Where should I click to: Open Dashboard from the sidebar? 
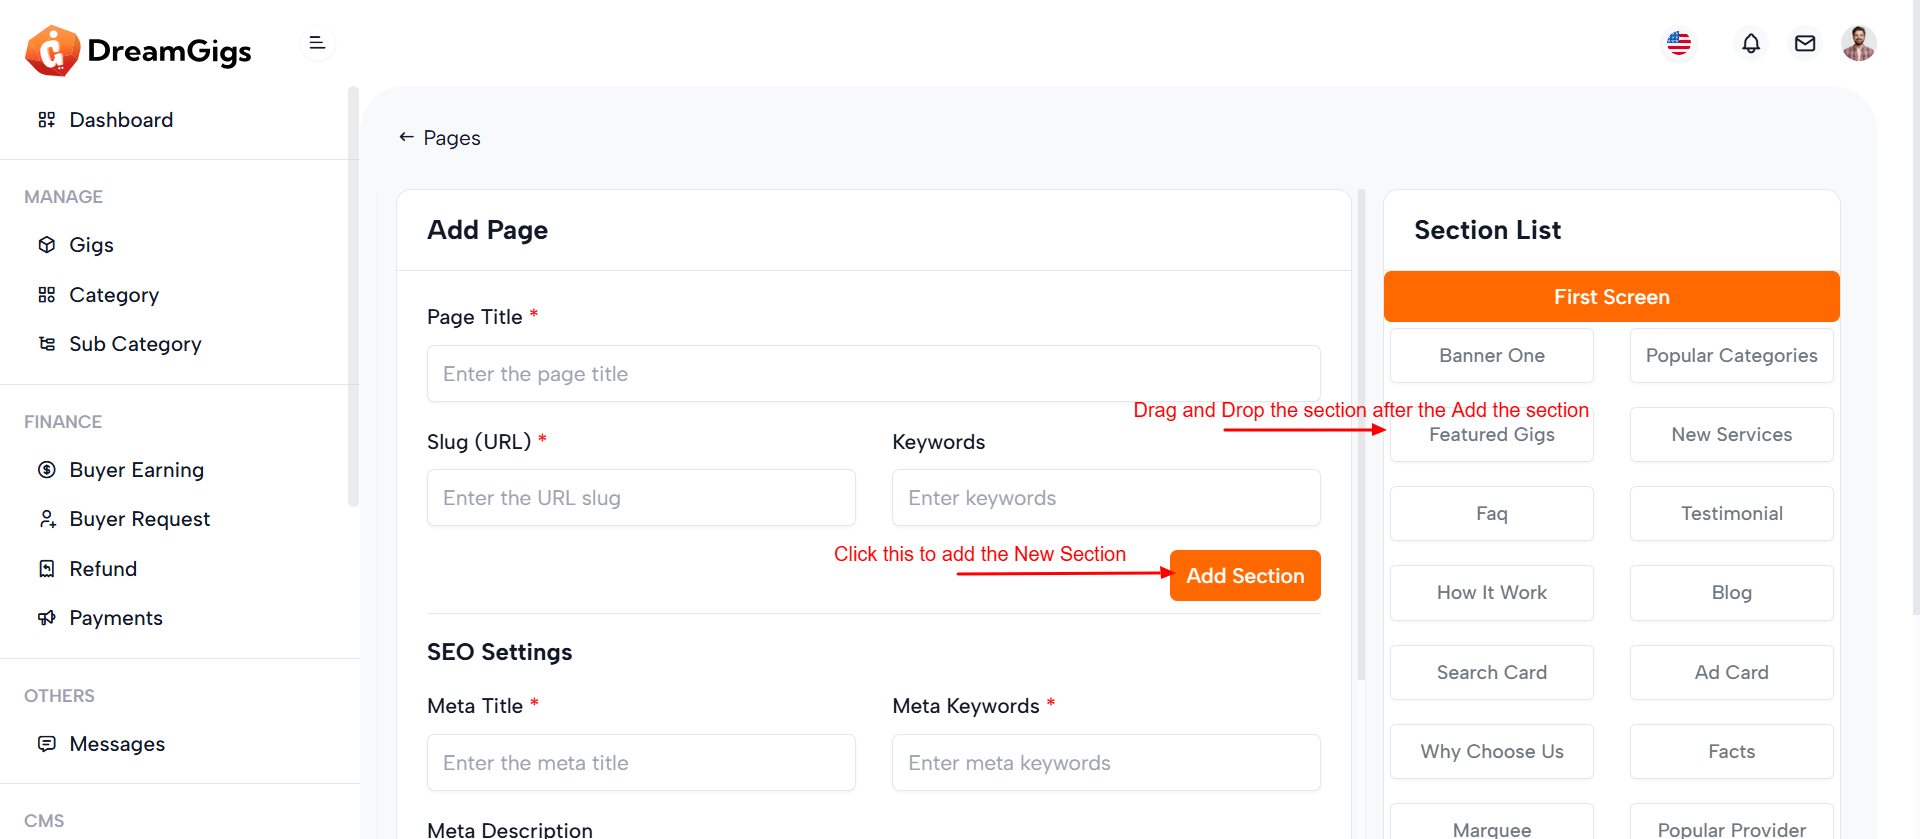click(121, 120)
